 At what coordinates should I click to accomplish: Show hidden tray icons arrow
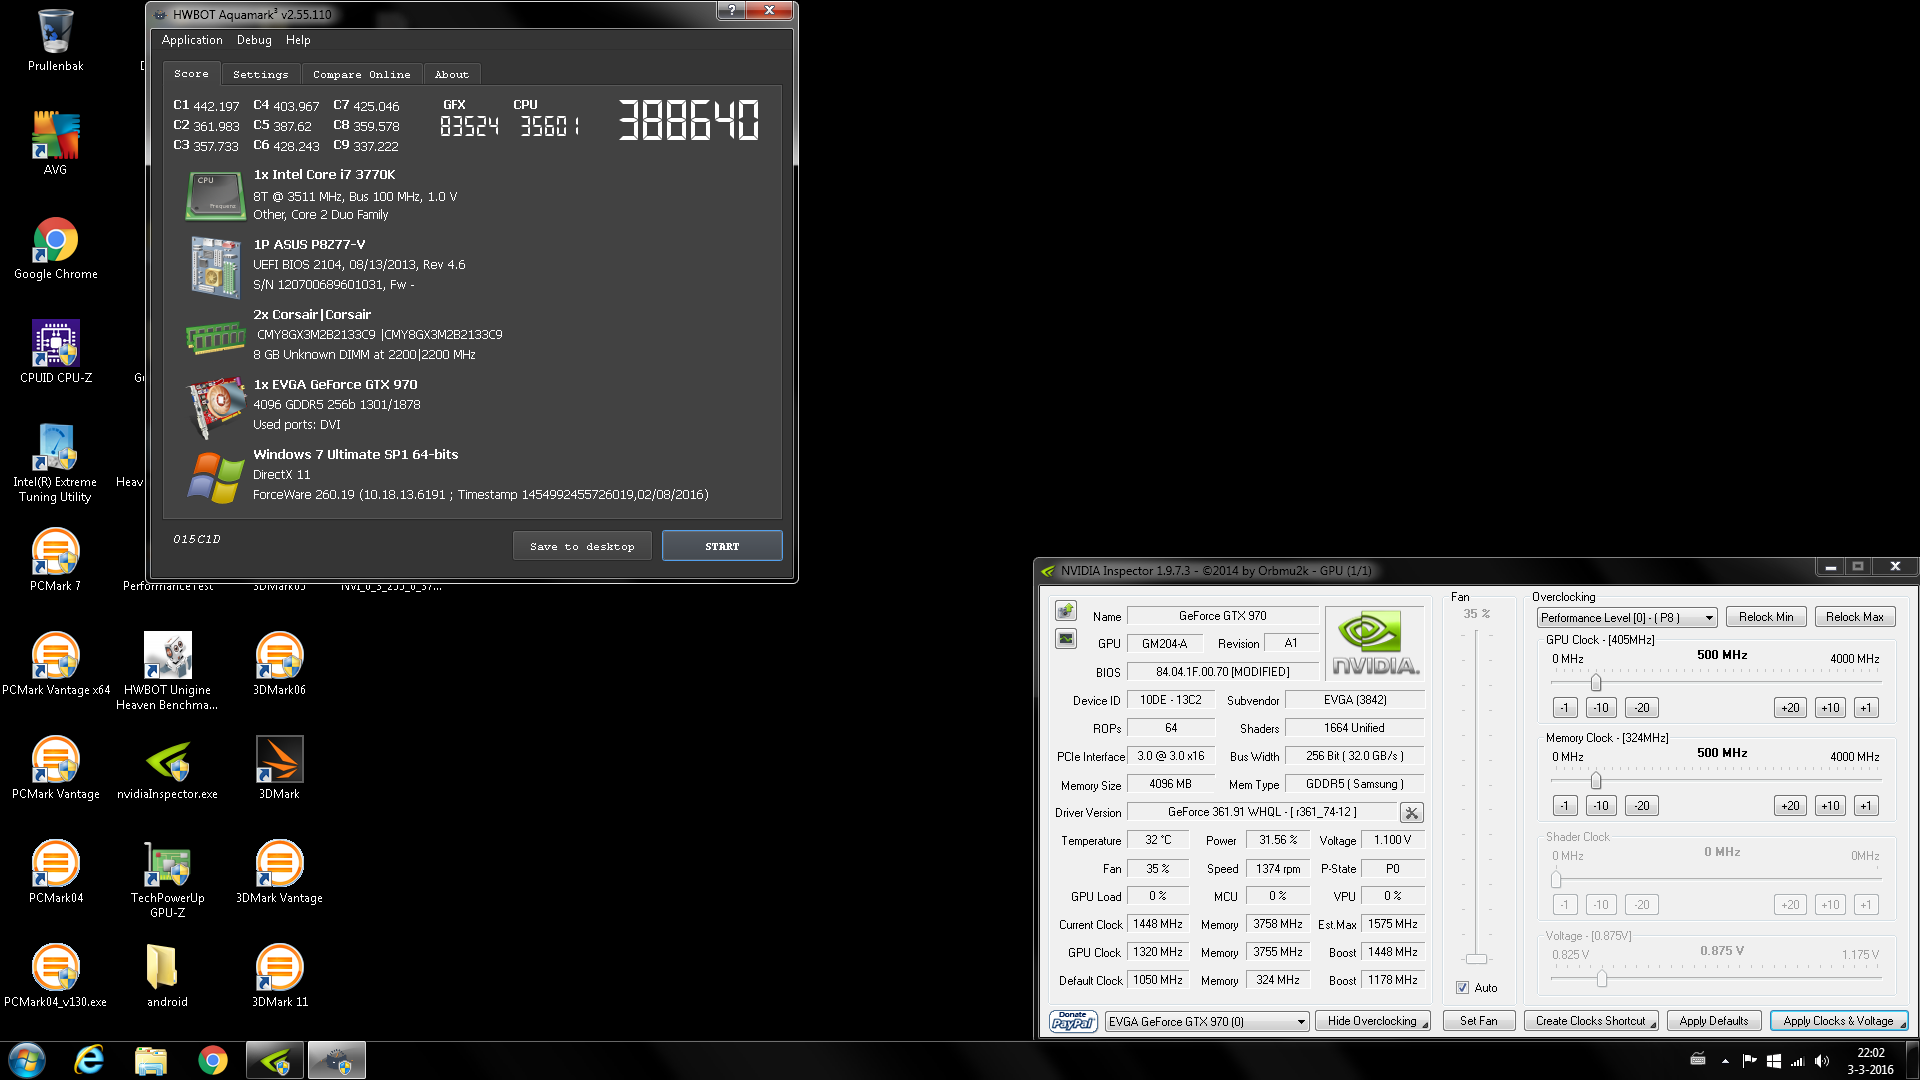[1725, 1061]
